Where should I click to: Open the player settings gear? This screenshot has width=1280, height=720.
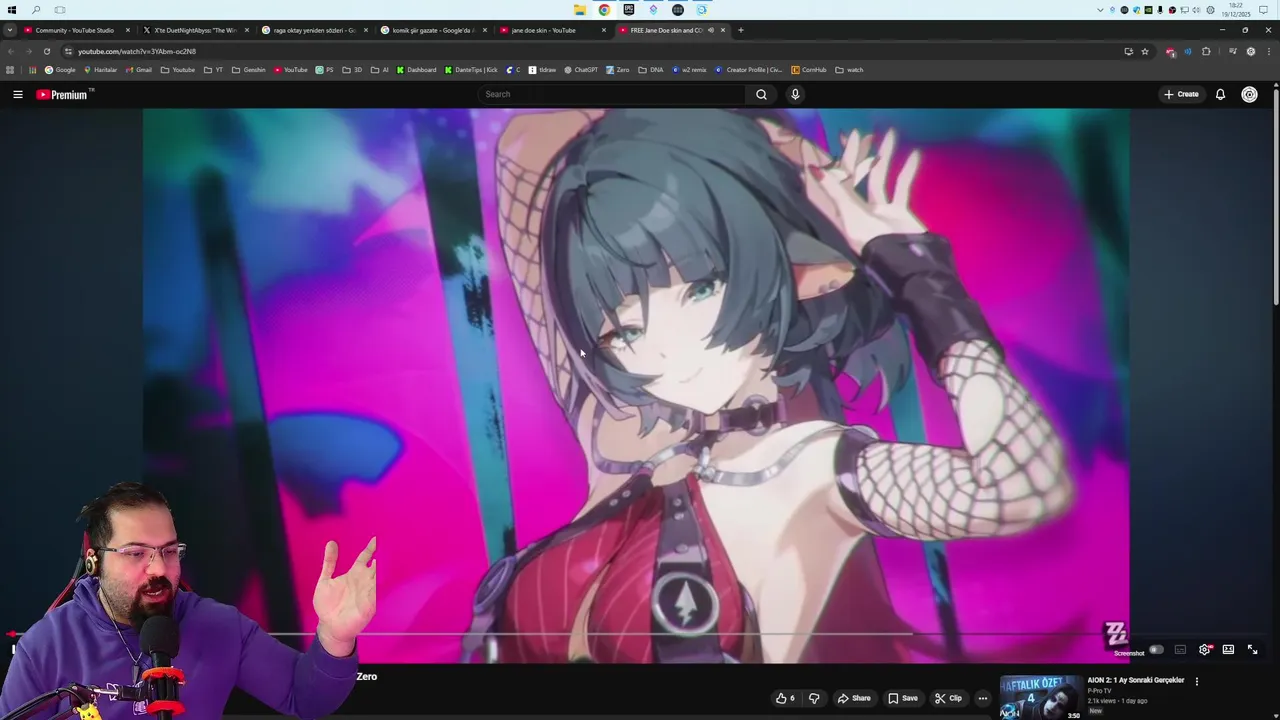[x=1205, y=650]
